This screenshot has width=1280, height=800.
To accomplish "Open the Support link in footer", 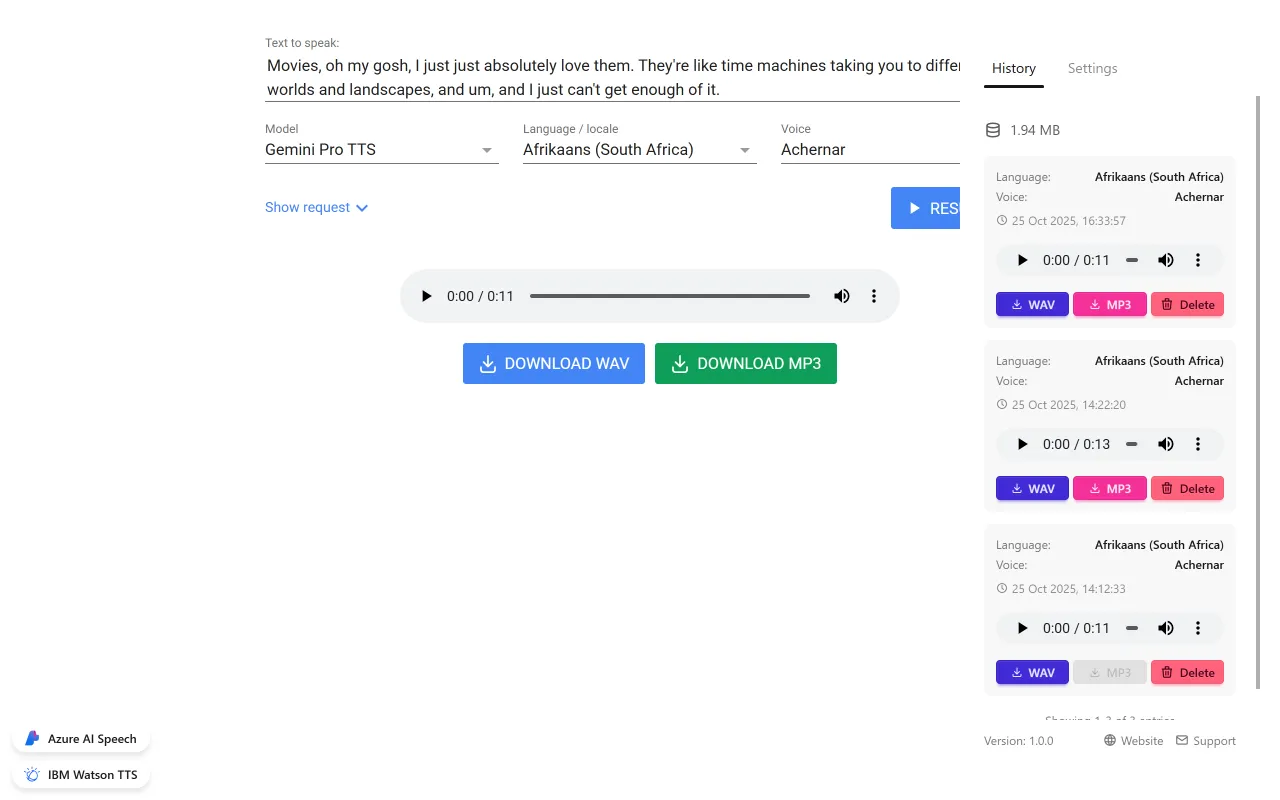I will pyautogui.click(x=1205, y=741).
